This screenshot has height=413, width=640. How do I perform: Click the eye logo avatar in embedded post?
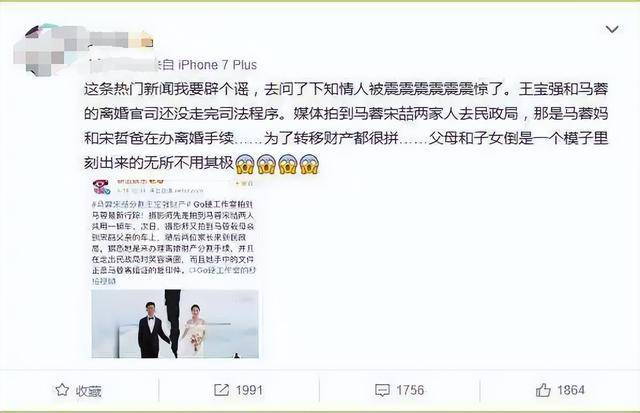[101, 187]
